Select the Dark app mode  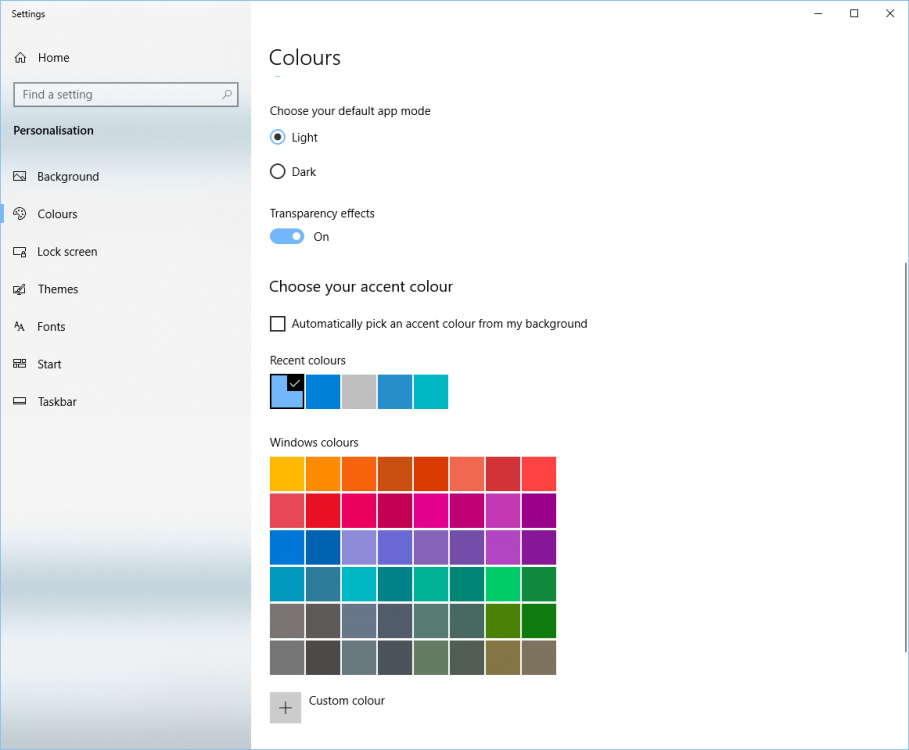tap(278, 172)
